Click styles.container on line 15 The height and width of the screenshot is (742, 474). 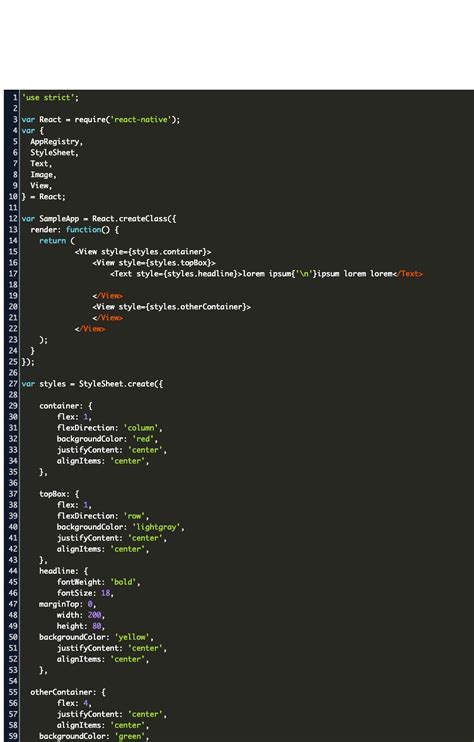(x=167, y=252)
